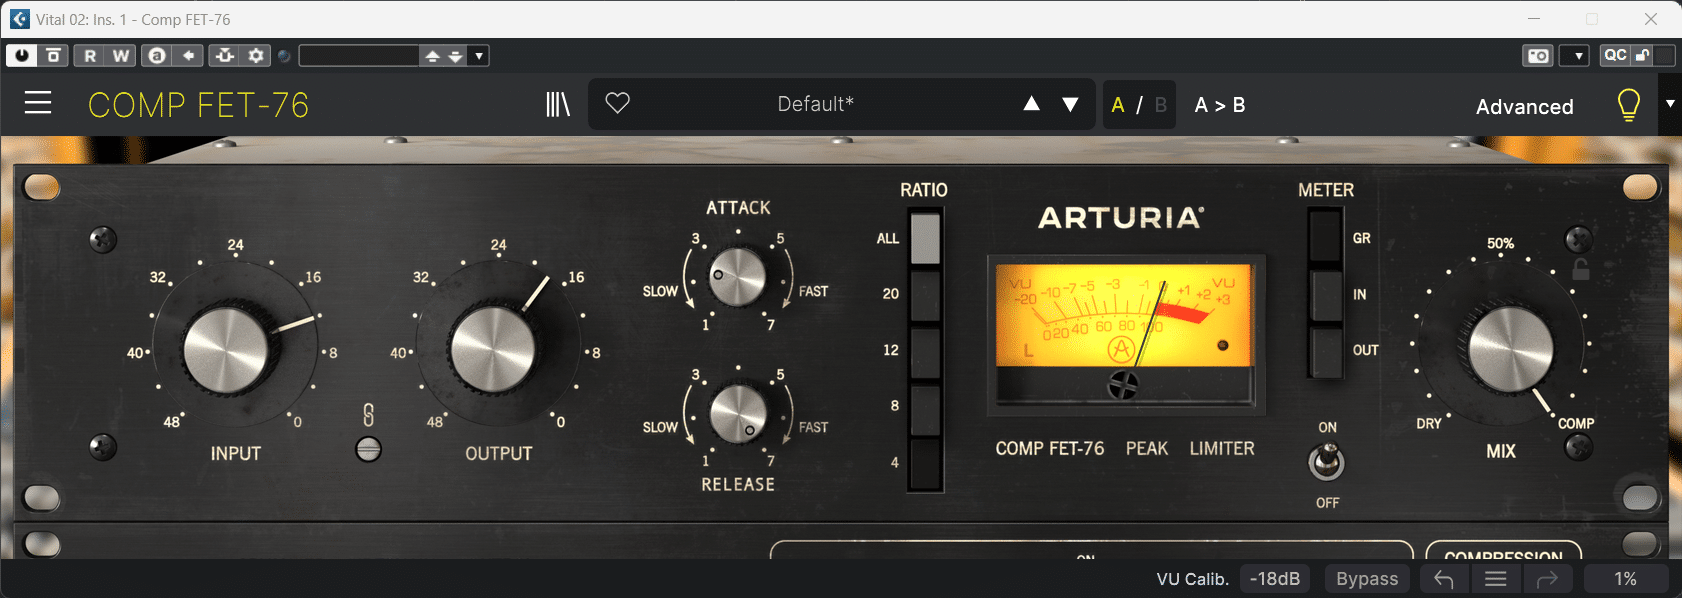The height and width of the screenshot is (598, 1682).
Task: Open the host toolbar gear settings icon
Action: pyautogui.click(x=256, y=56)
